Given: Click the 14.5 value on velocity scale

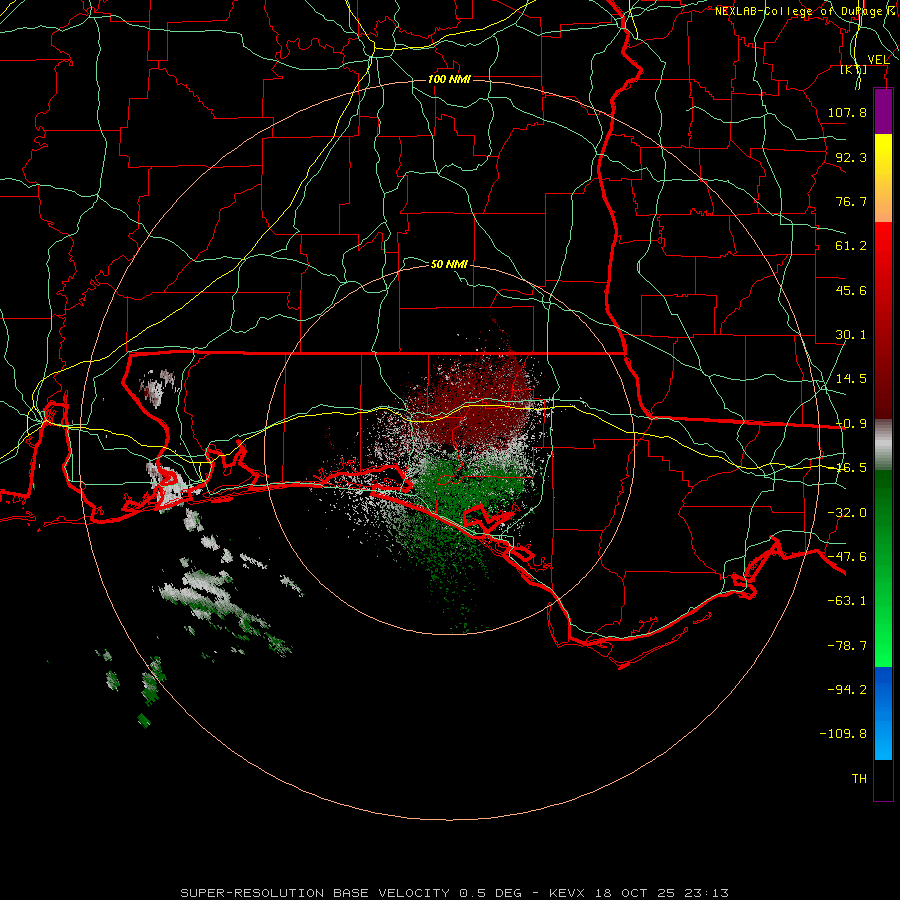Looking at the screenshot, I should point(851,379).
